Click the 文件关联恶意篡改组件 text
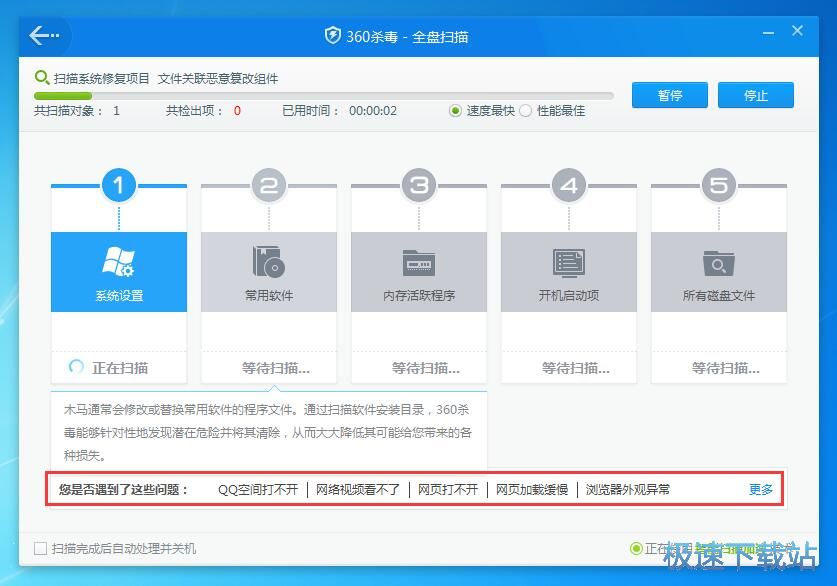Viewport: 837px width, 586px height. pyautogui.click(x=218, y=78)
